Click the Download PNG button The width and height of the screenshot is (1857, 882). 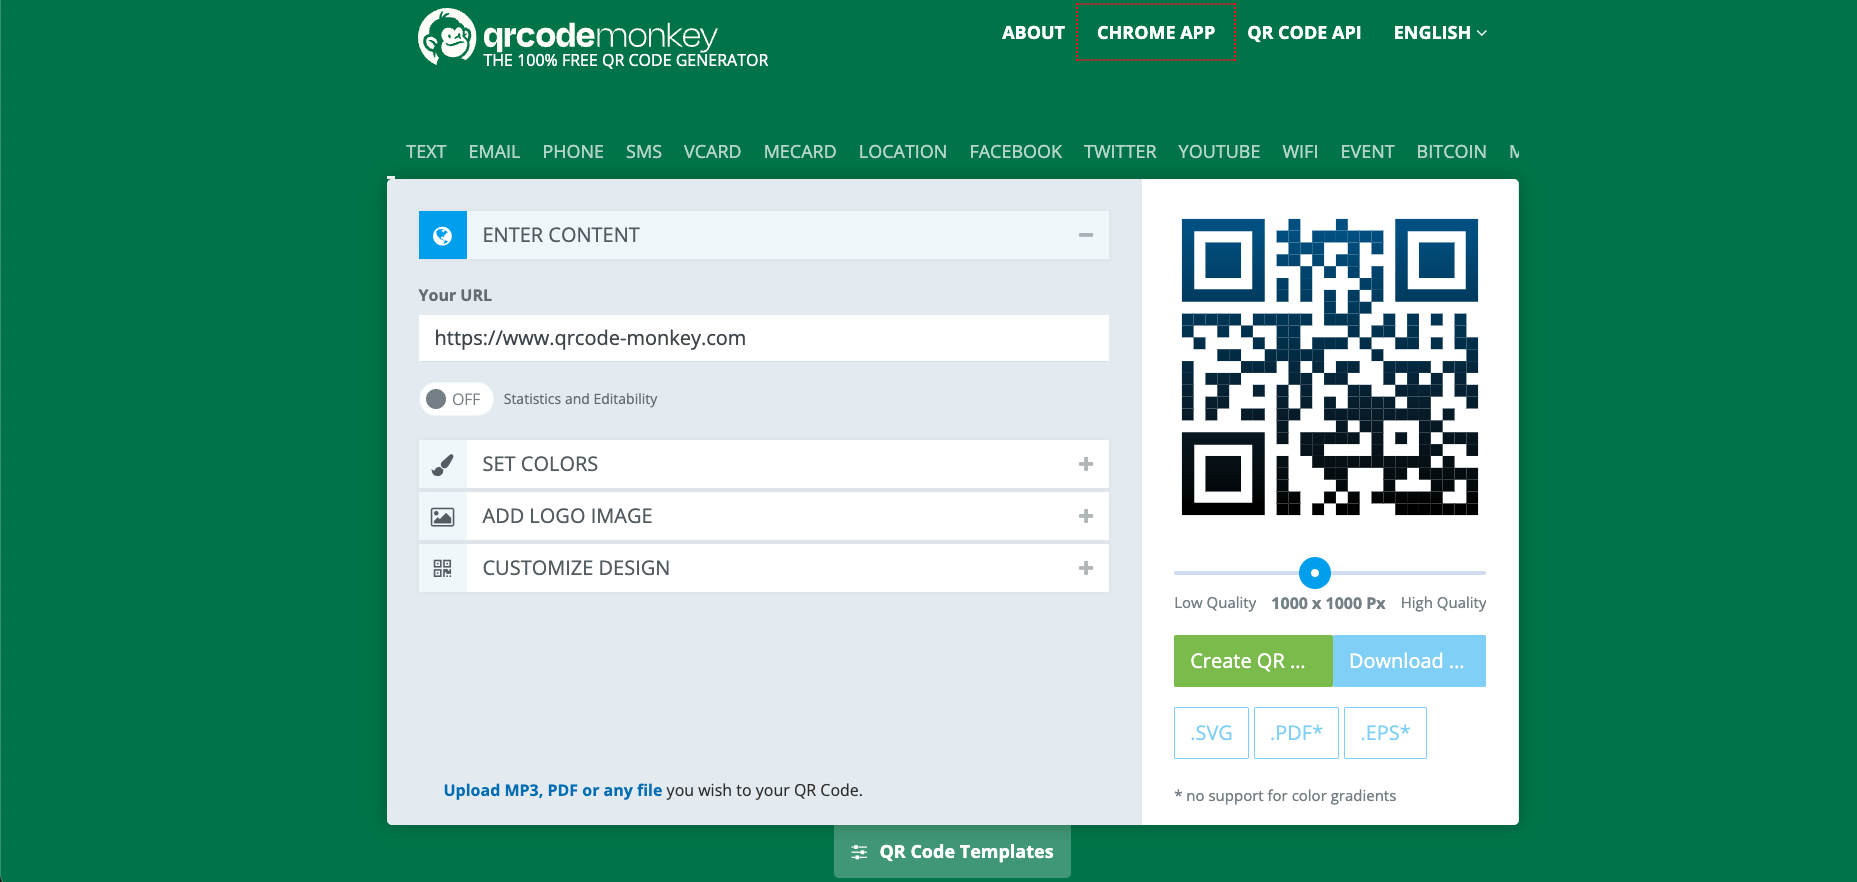[x=1409, y=661]
